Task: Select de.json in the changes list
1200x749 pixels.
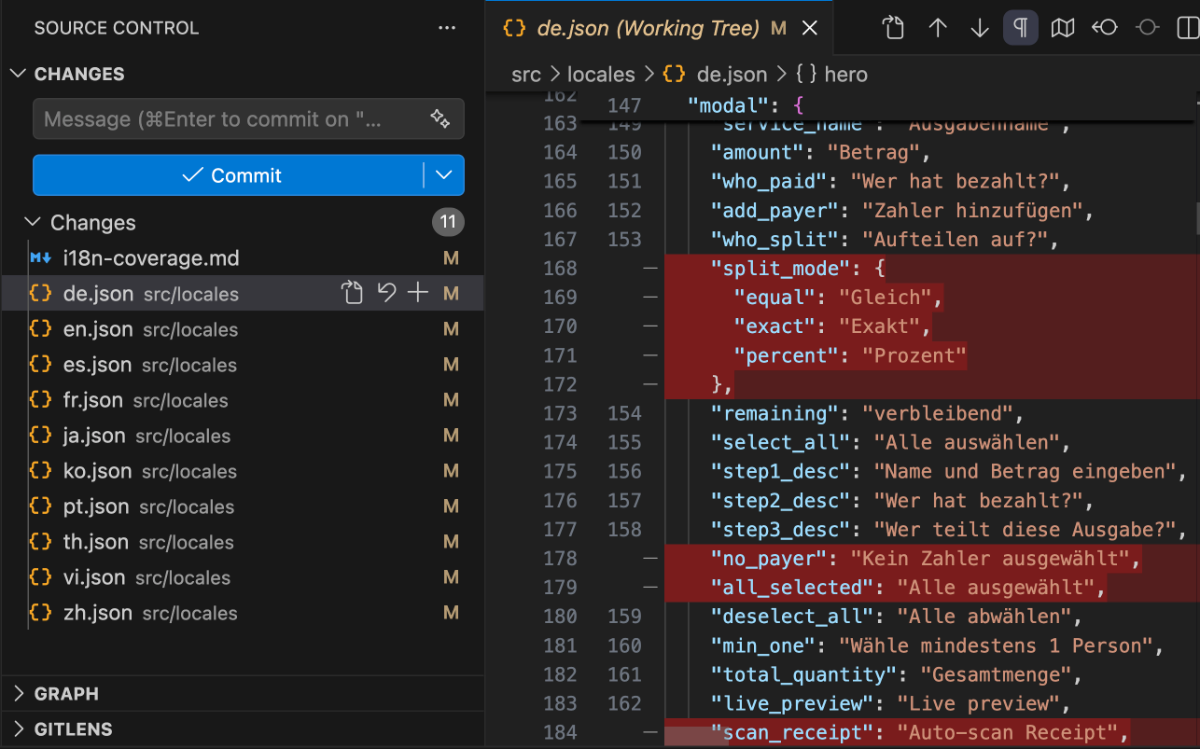Action: 242,294
